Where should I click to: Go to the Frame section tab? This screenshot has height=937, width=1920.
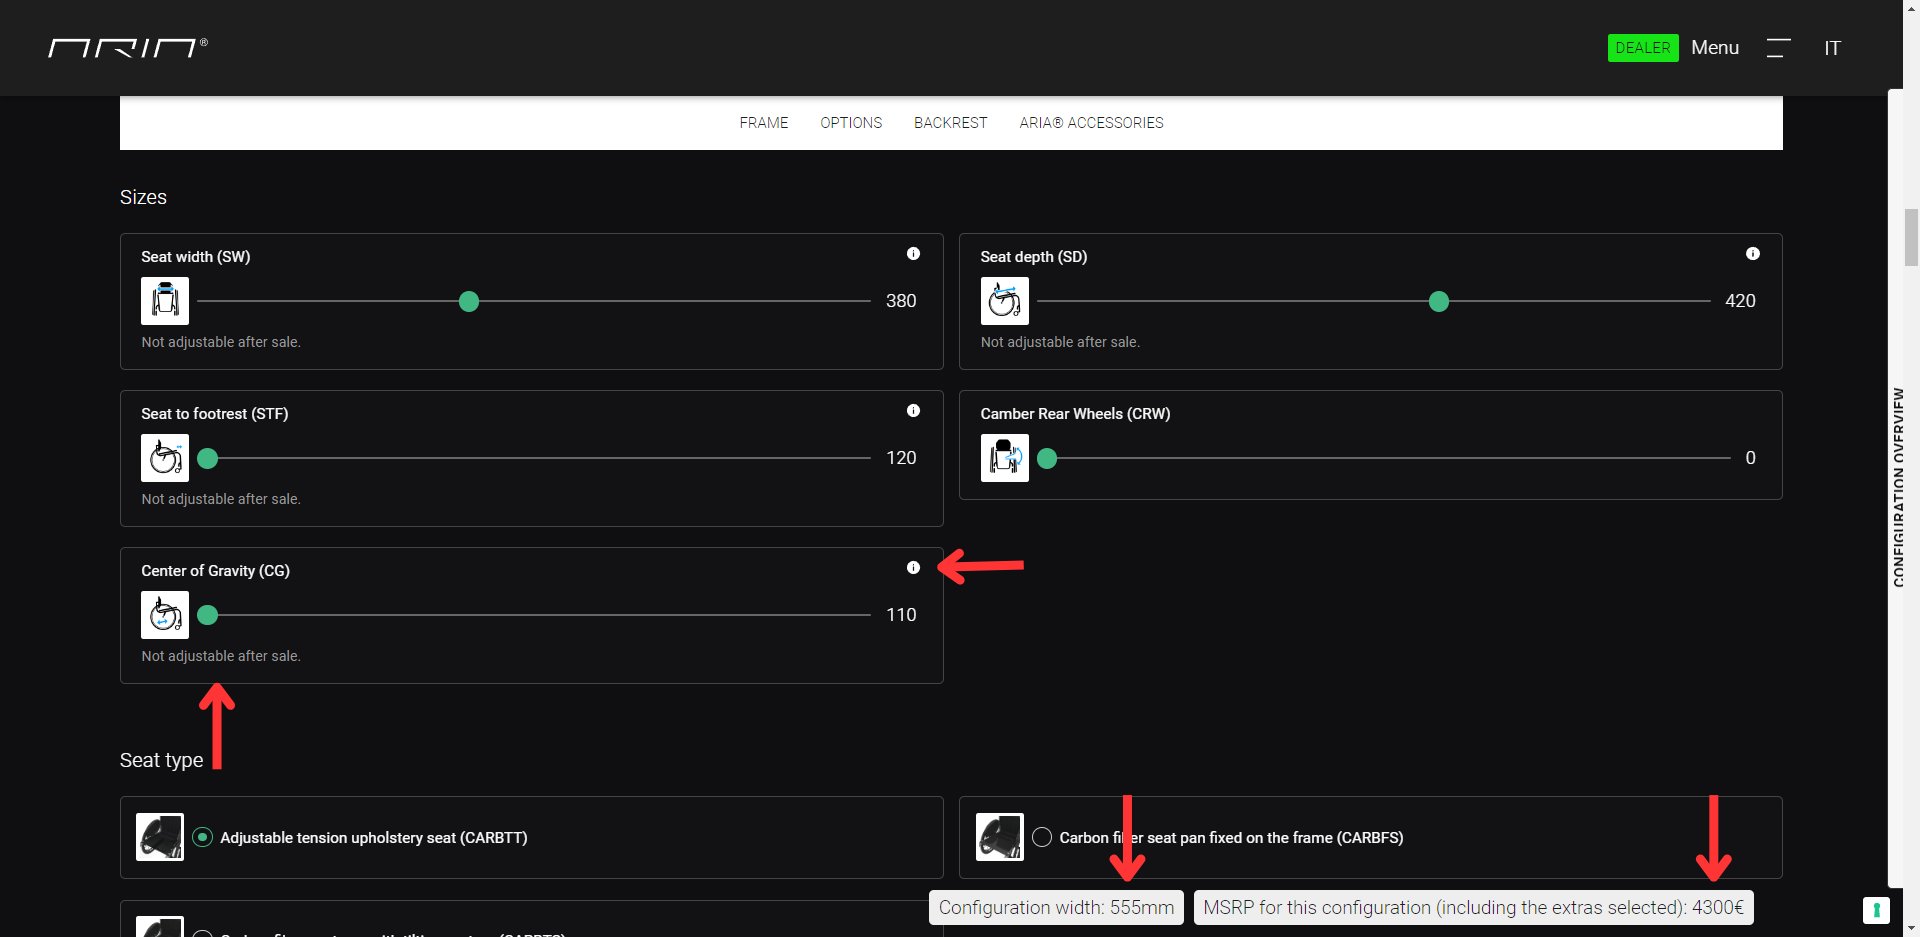[763, 123]
